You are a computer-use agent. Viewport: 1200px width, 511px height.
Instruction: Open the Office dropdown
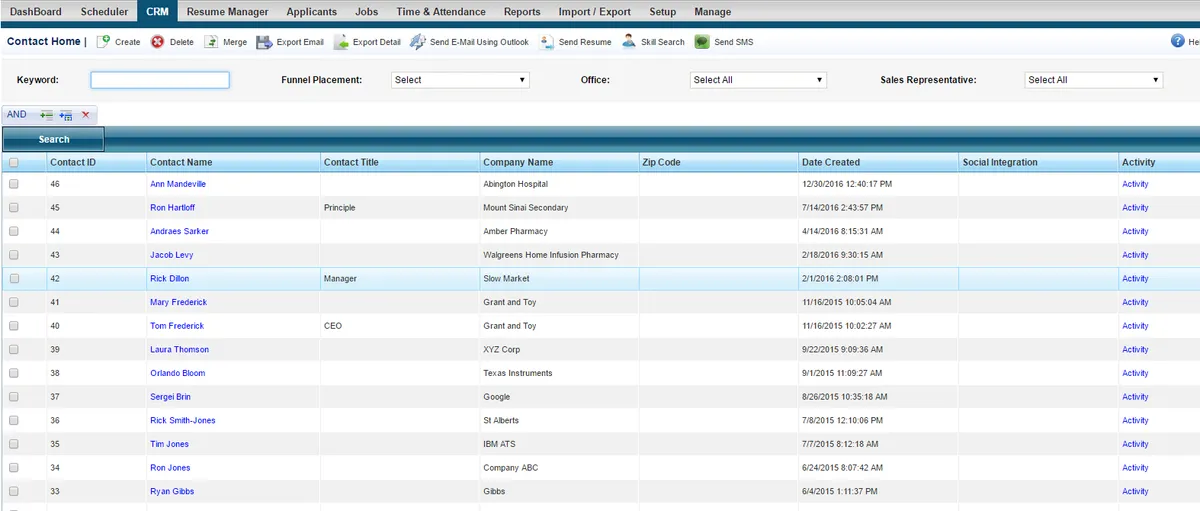[758, 80]
